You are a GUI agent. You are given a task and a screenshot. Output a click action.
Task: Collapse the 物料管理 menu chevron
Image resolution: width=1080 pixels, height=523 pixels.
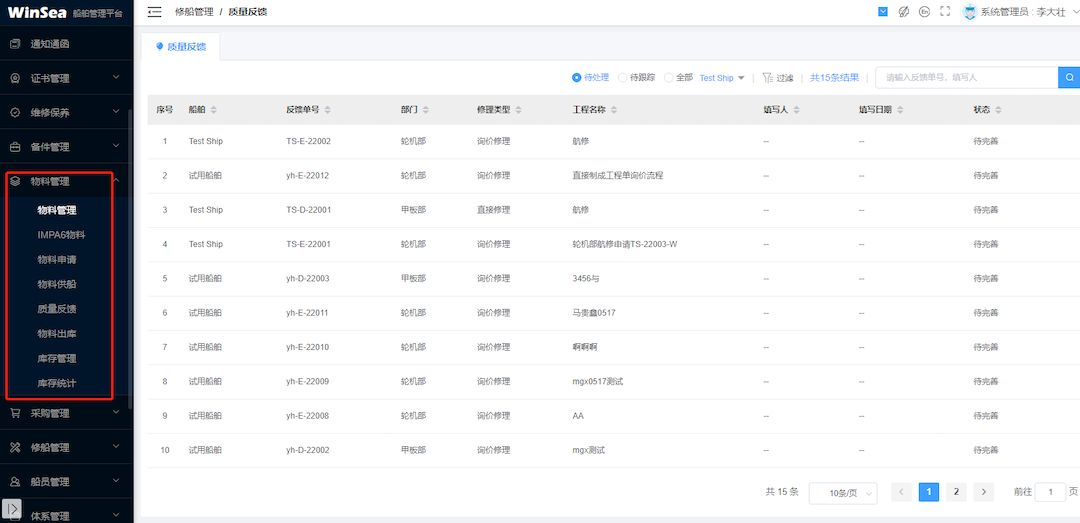click(x=116, y=181)
